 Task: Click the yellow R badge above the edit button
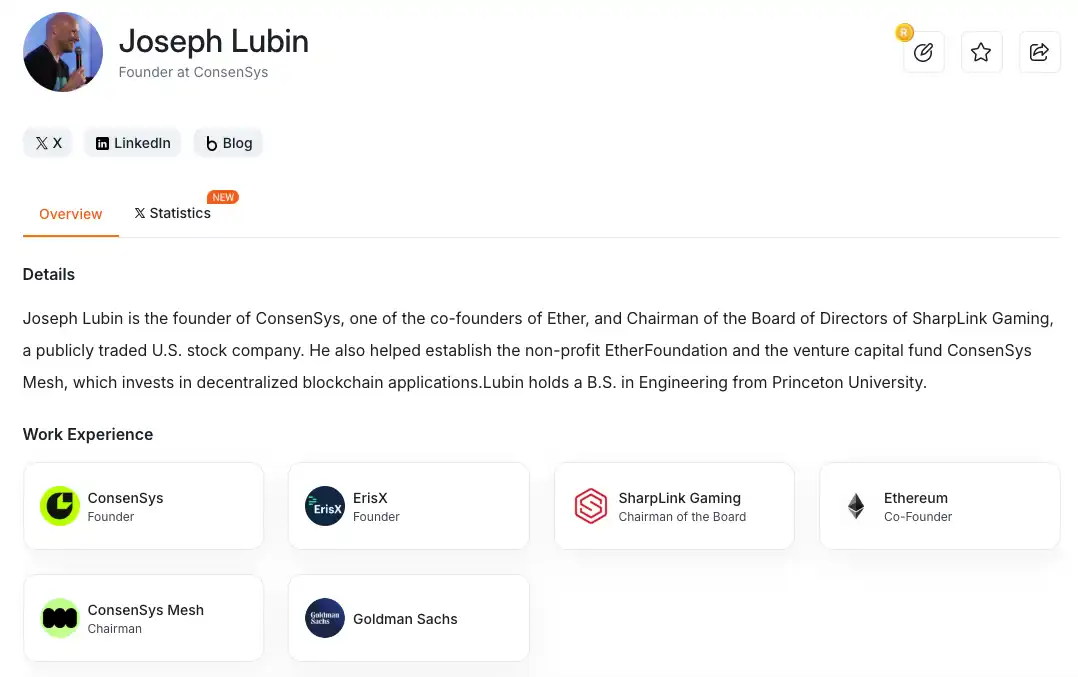[904, 32]
